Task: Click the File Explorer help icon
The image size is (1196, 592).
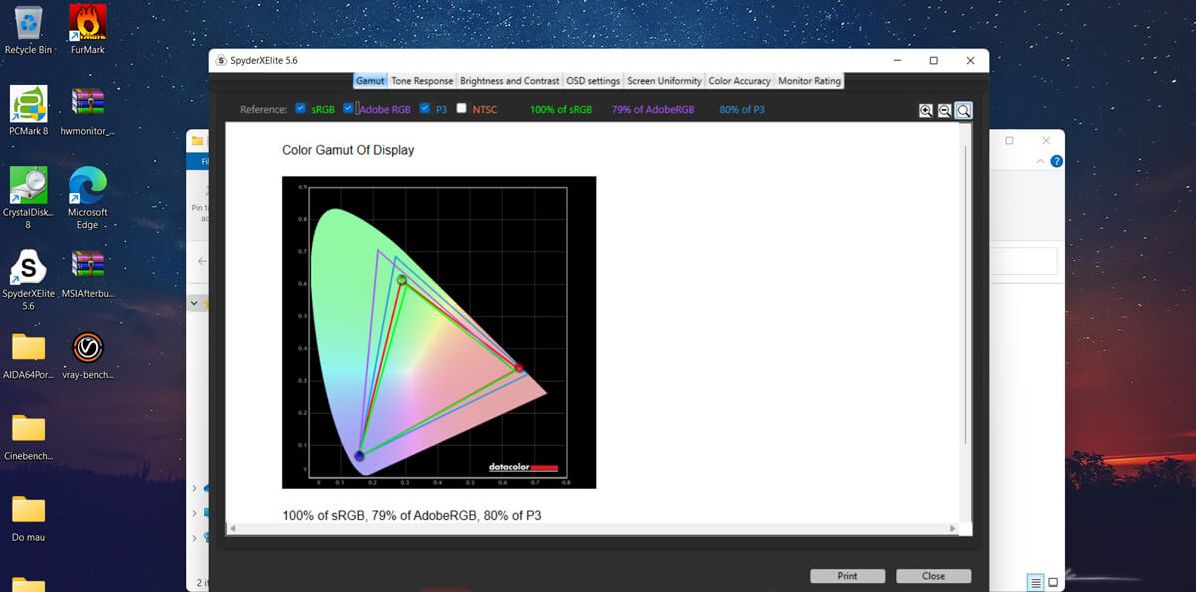Action: pyautogui.click(x=1056, y=161)
